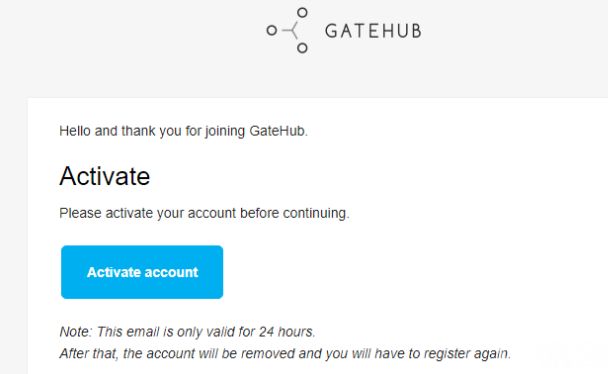Click 'Please activate your account before continuing' text
Image resolution: width=608 pixels, height=374 pixels.
(204, 213)
